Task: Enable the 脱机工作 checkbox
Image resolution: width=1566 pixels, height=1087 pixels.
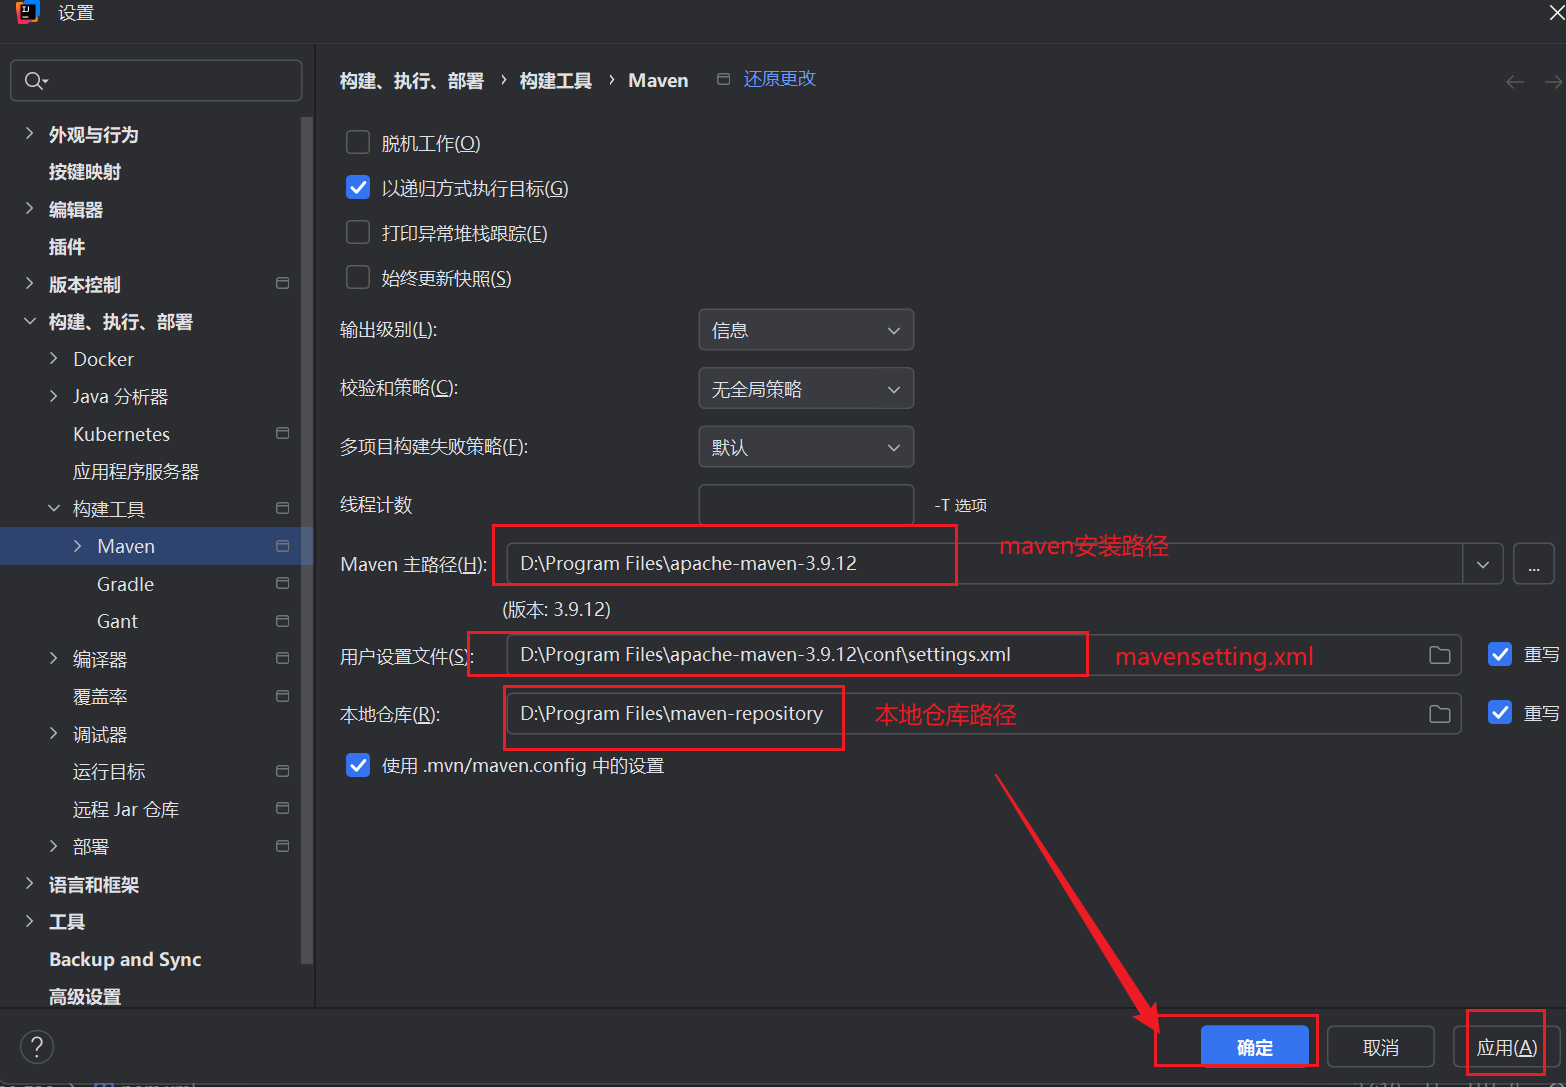Action: [358, 142]
